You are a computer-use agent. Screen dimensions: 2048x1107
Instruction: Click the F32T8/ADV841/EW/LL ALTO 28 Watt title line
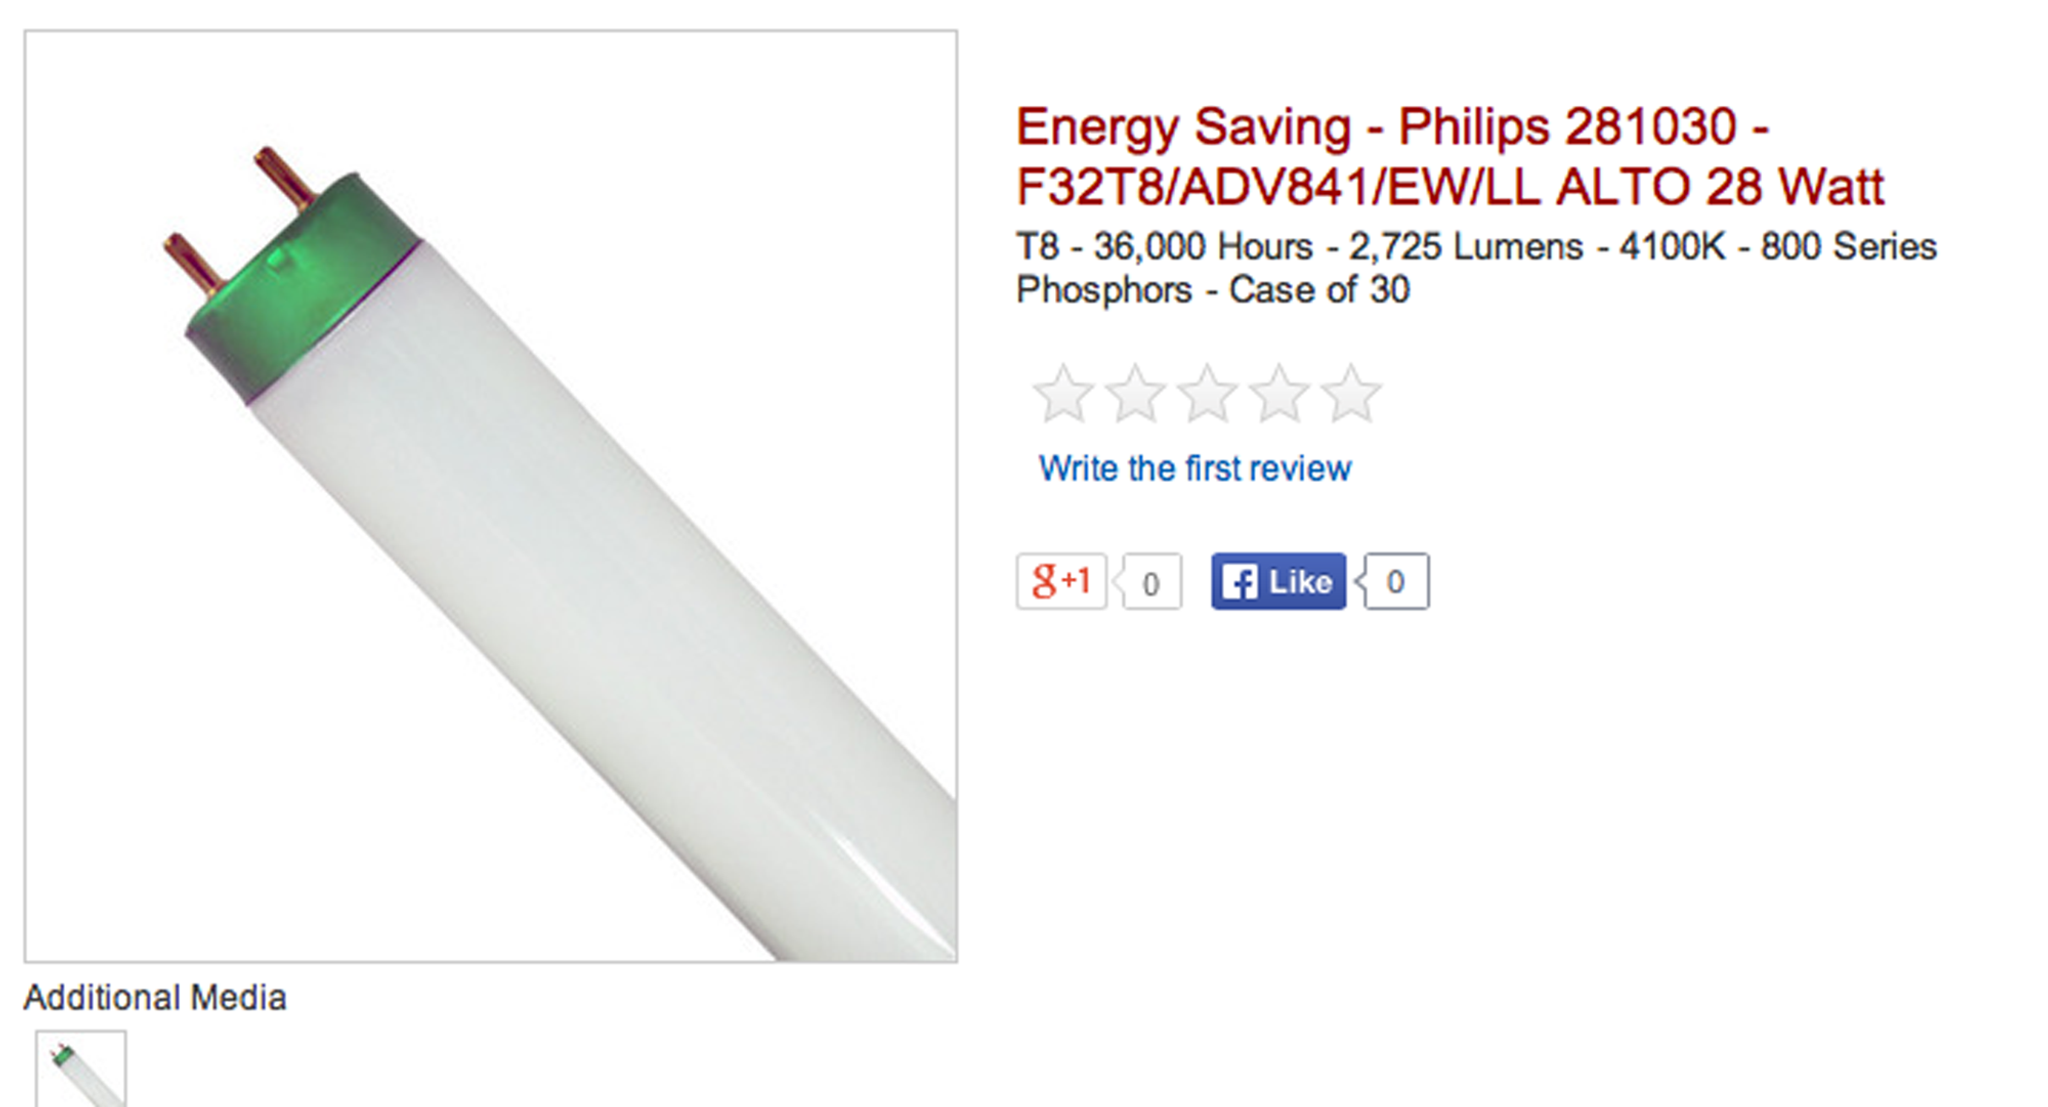(x=1450, y=186)
